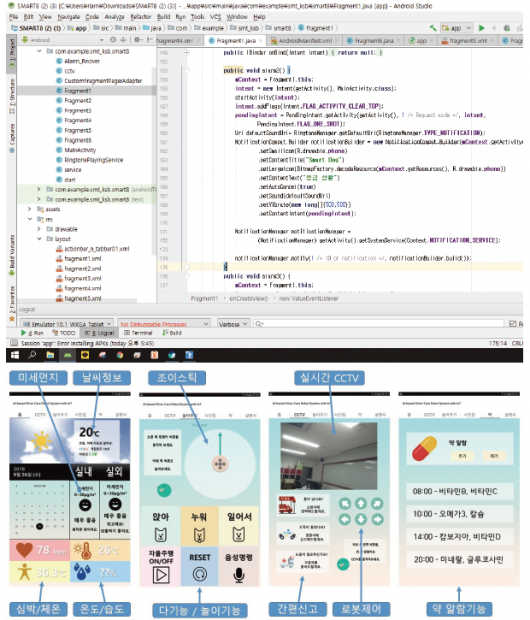This screenshot has height=620, width=530.
Task: Toggle the TODO tool window button
Action: click(63, 333)
